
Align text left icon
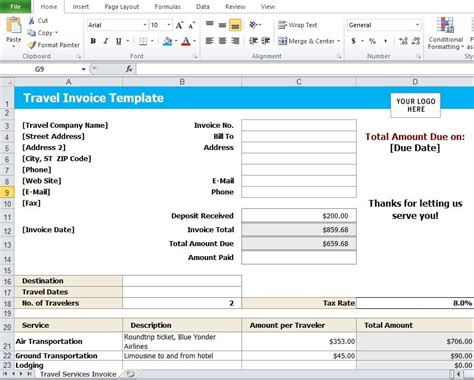[210, 41]
